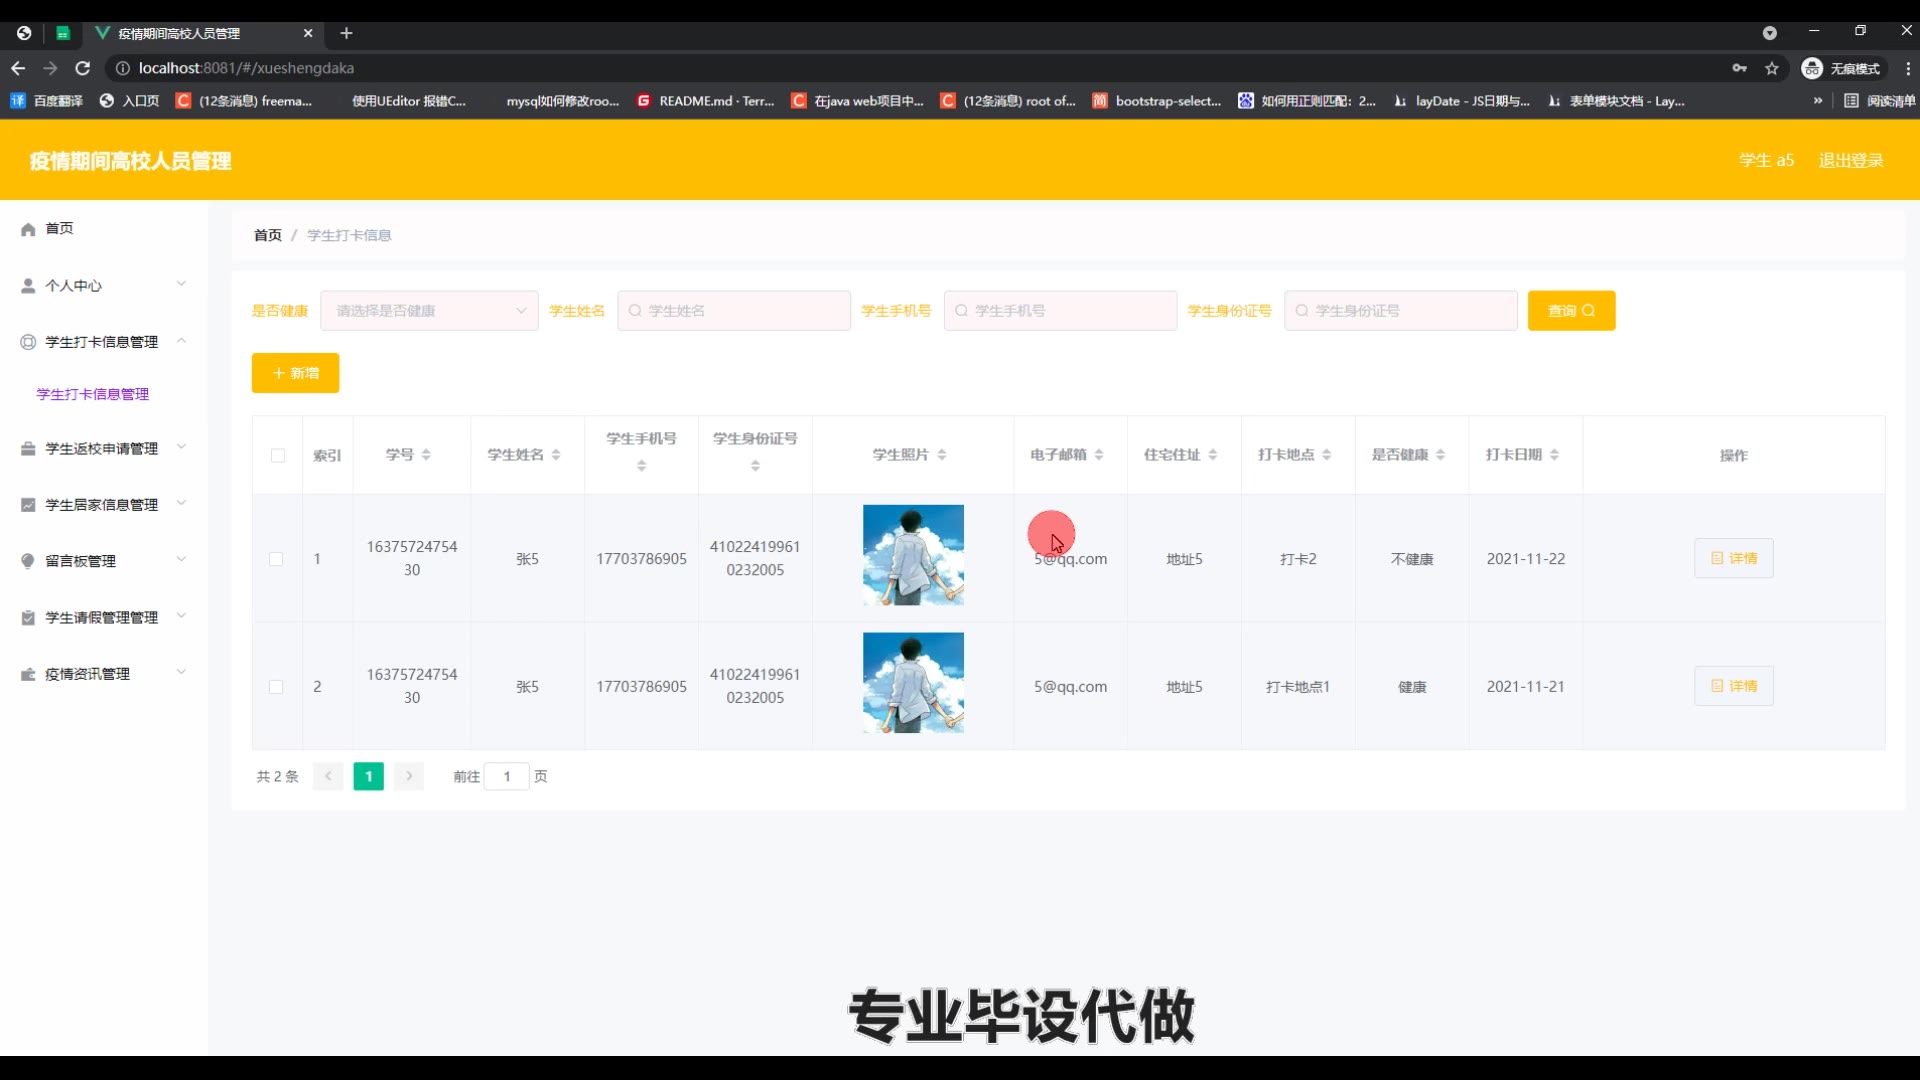
Task: Sort table by 学号 sort arrows
Action: 426,455
